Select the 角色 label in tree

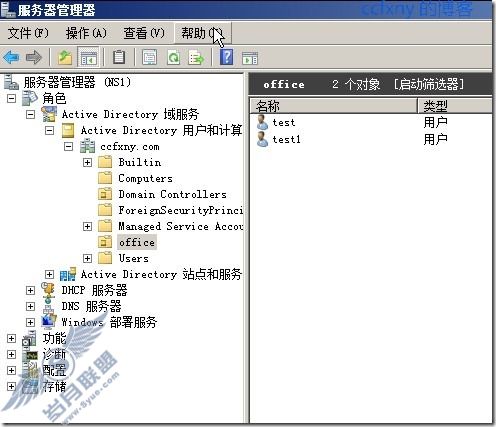coord(54,98)
